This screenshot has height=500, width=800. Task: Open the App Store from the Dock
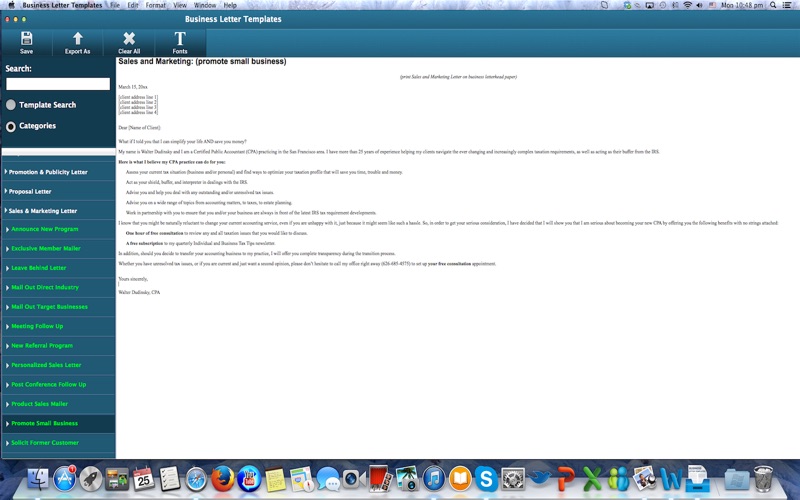point(64,479)
